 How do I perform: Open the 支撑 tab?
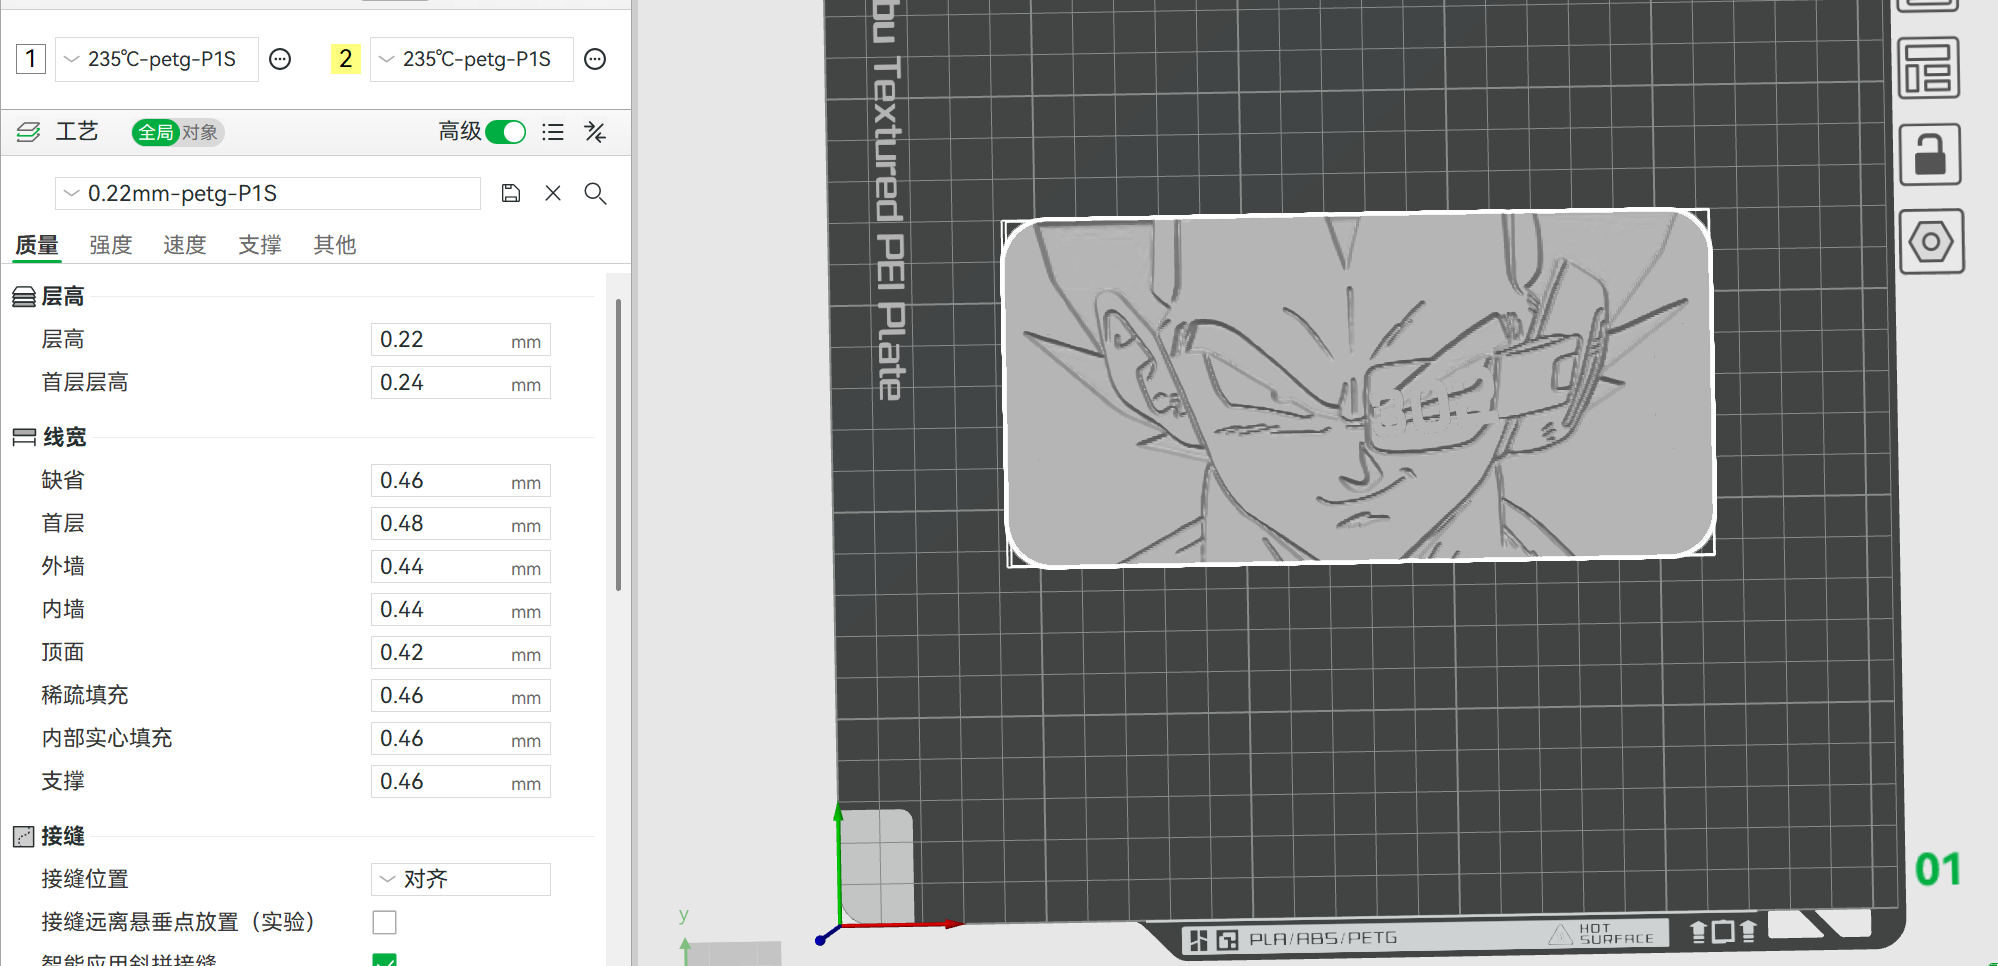(x=259, y=245)
